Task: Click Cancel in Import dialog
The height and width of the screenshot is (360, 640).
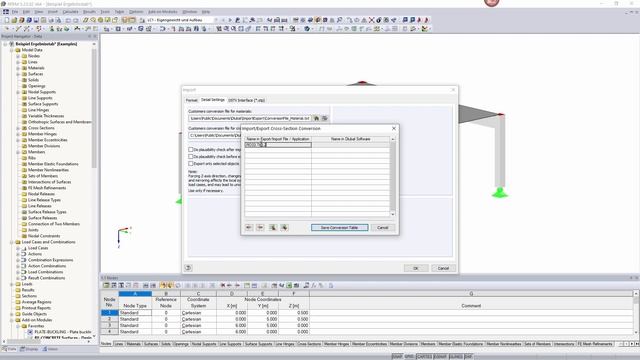Action: pos(443,268)
